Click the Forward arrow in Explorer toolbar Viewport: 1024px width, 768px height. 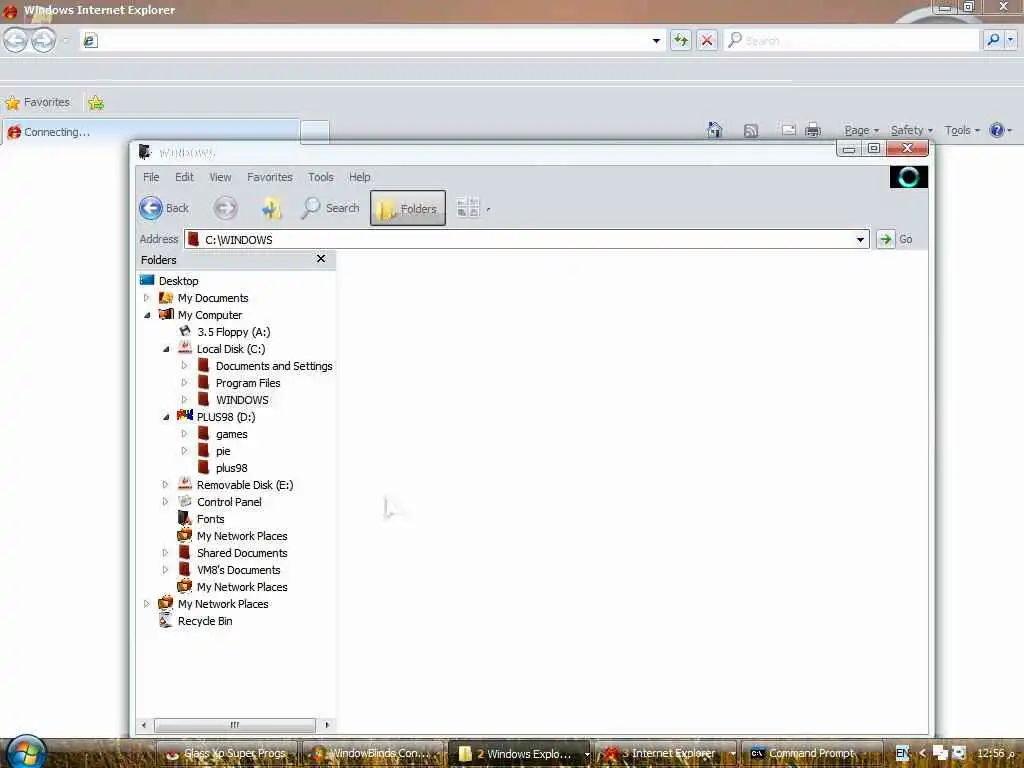(x=225, y=208)
